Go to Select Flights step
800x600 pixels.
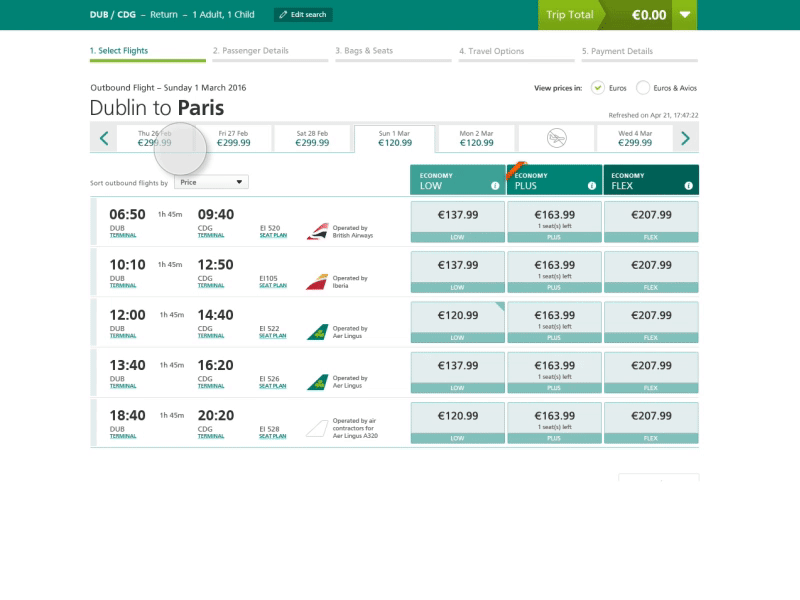(148, 53)
